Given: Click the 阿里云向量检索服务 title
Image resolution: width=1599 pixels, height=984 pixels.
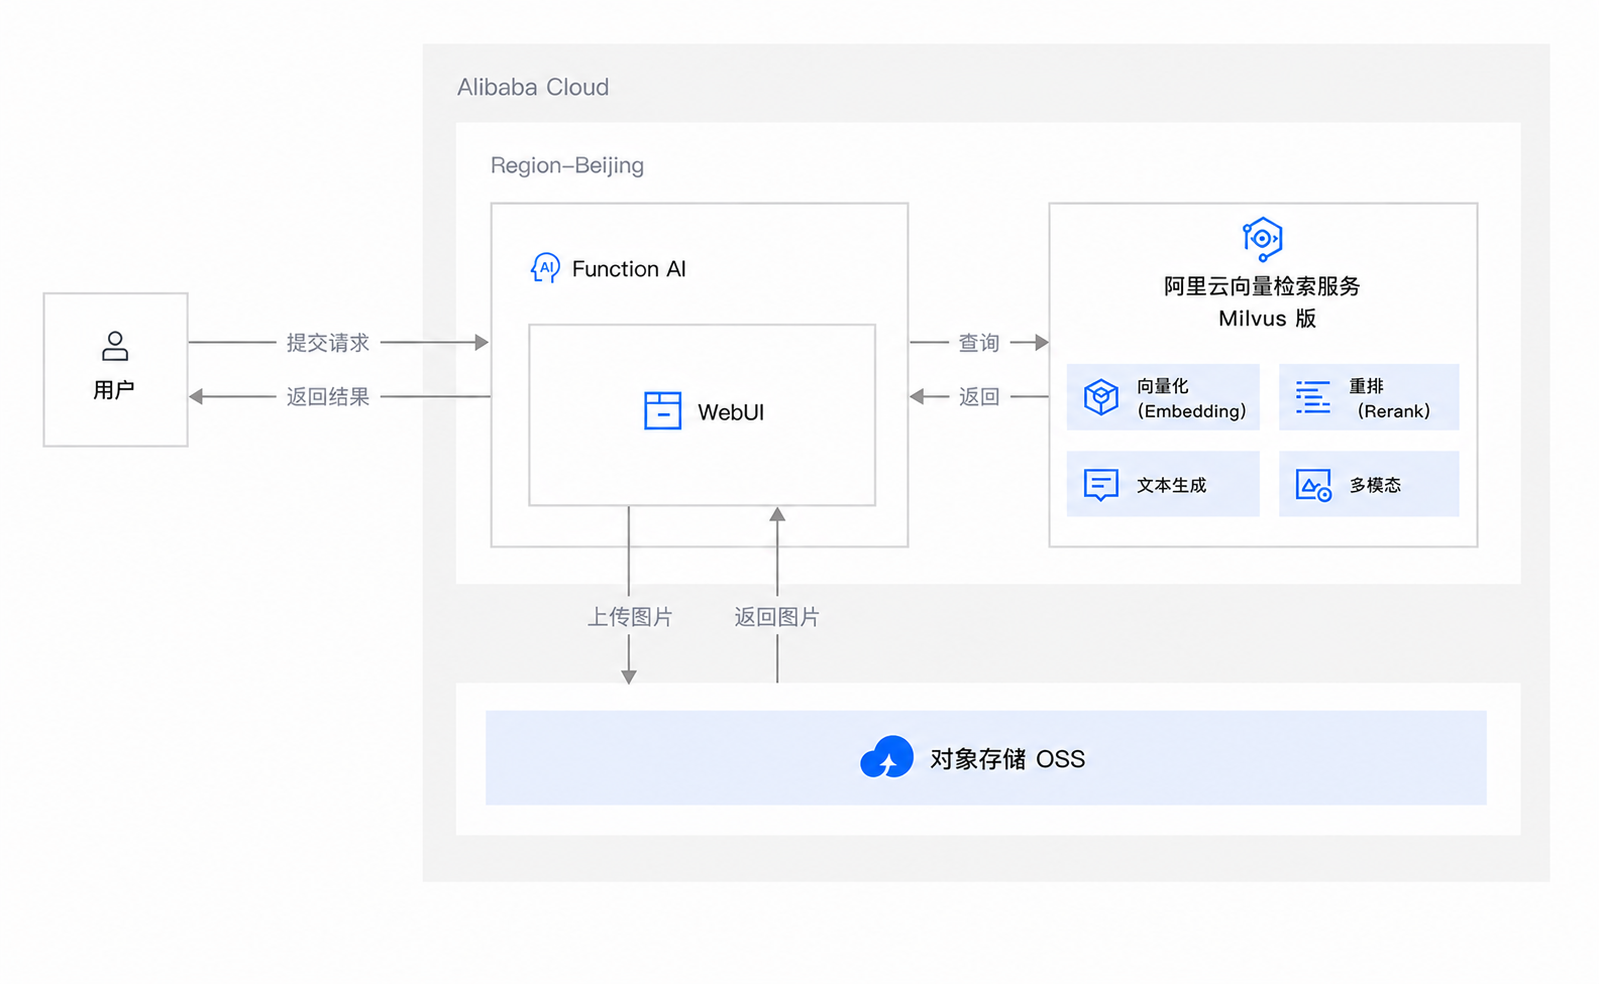Looking at the screenshot, I should click(x=1262, y=286).
